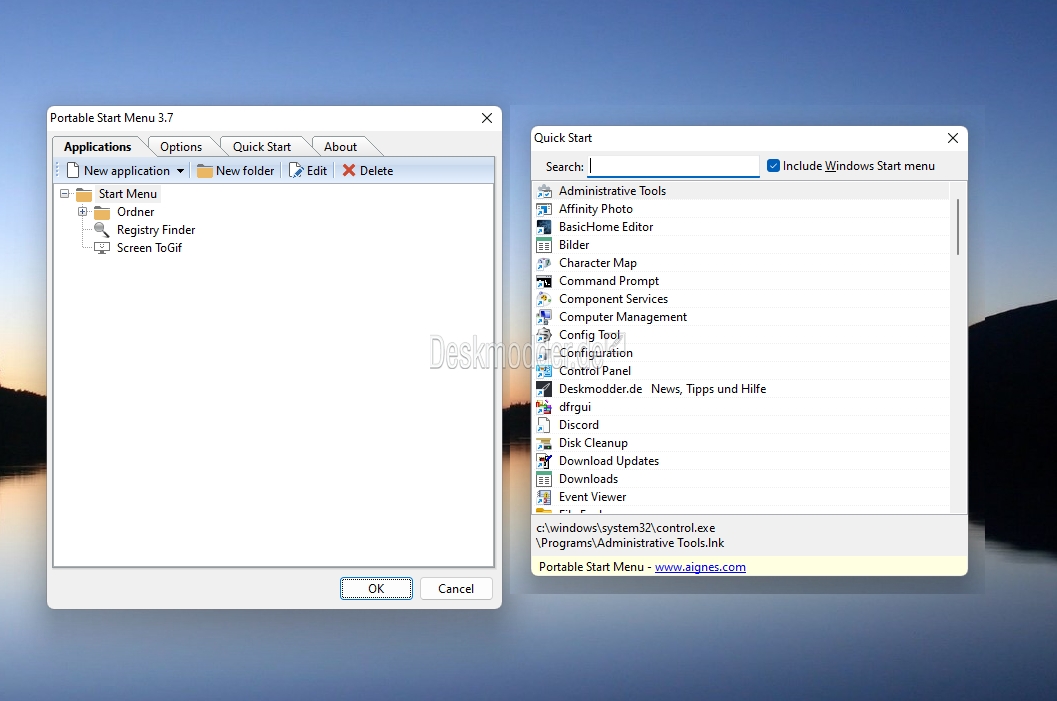Screen dimensions: 1057x701
Task: Click the New application page icon
Action: click(73, 171)
